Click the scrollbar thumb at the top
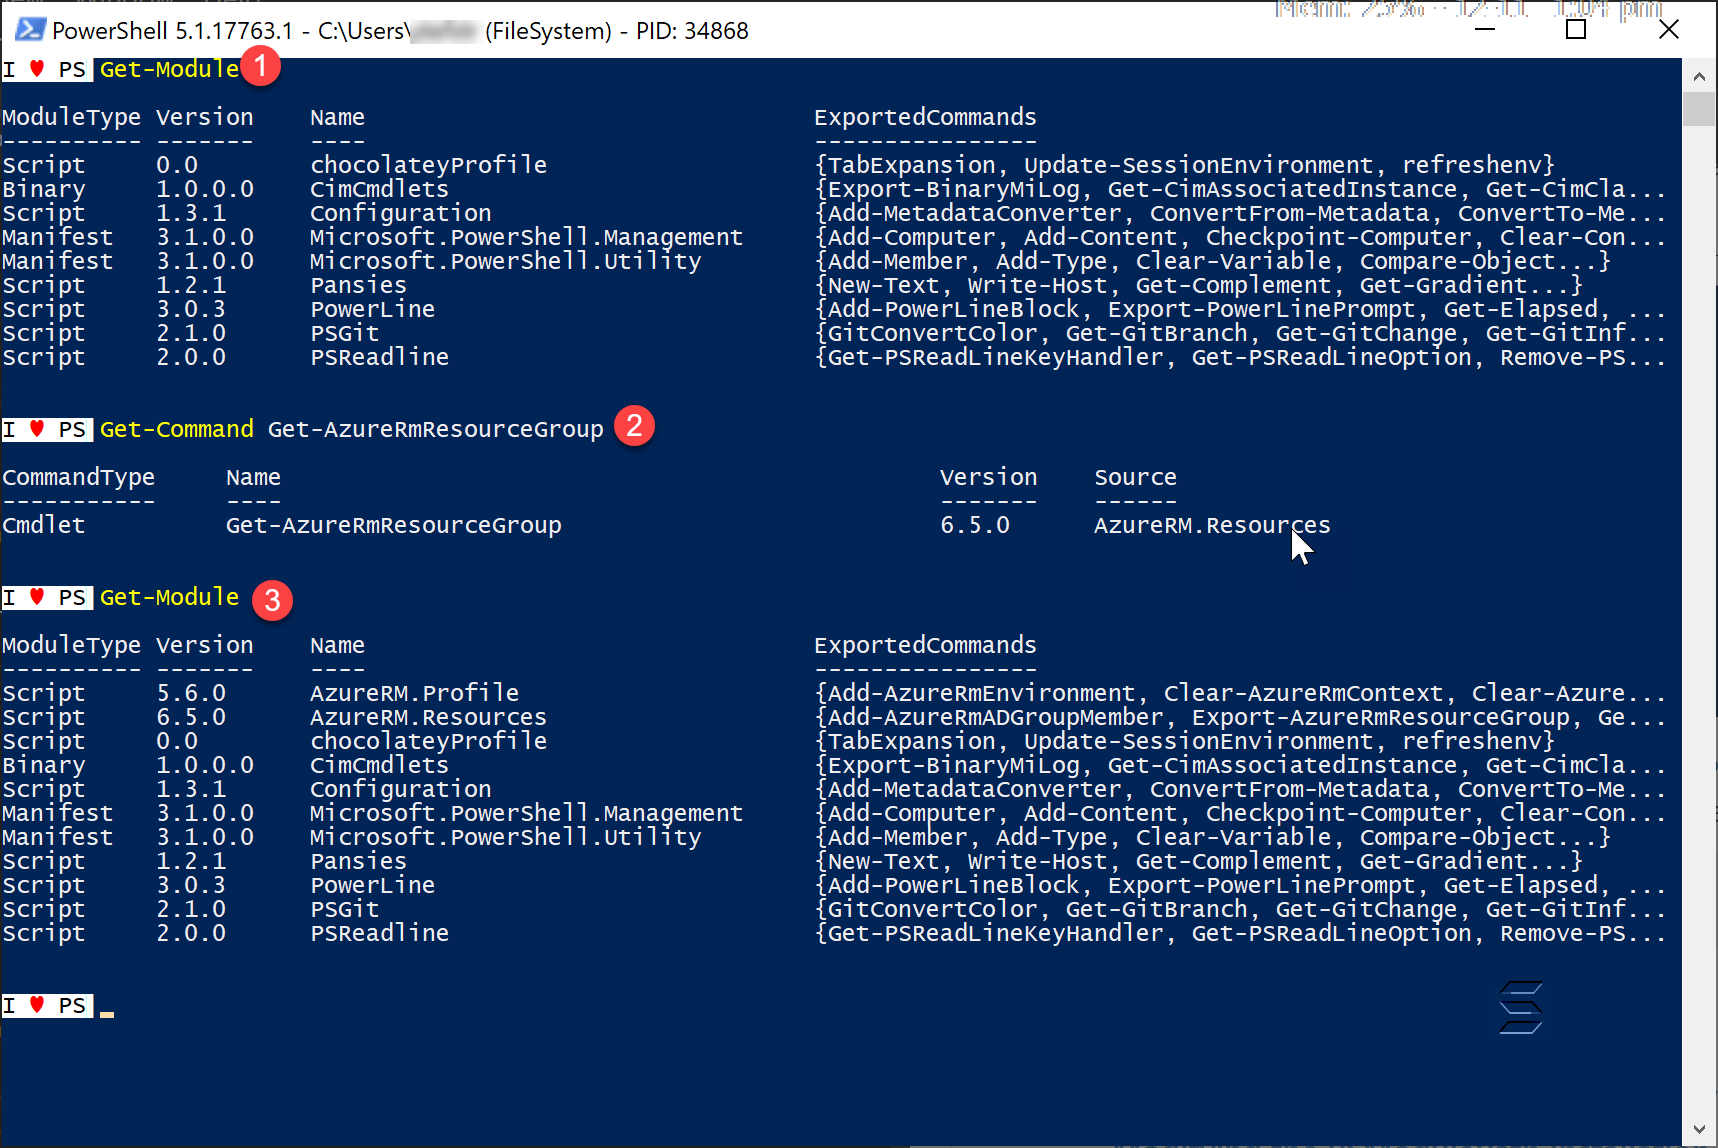The width and height of the screenshot is (1718, 1148). tap(1699, 110)
